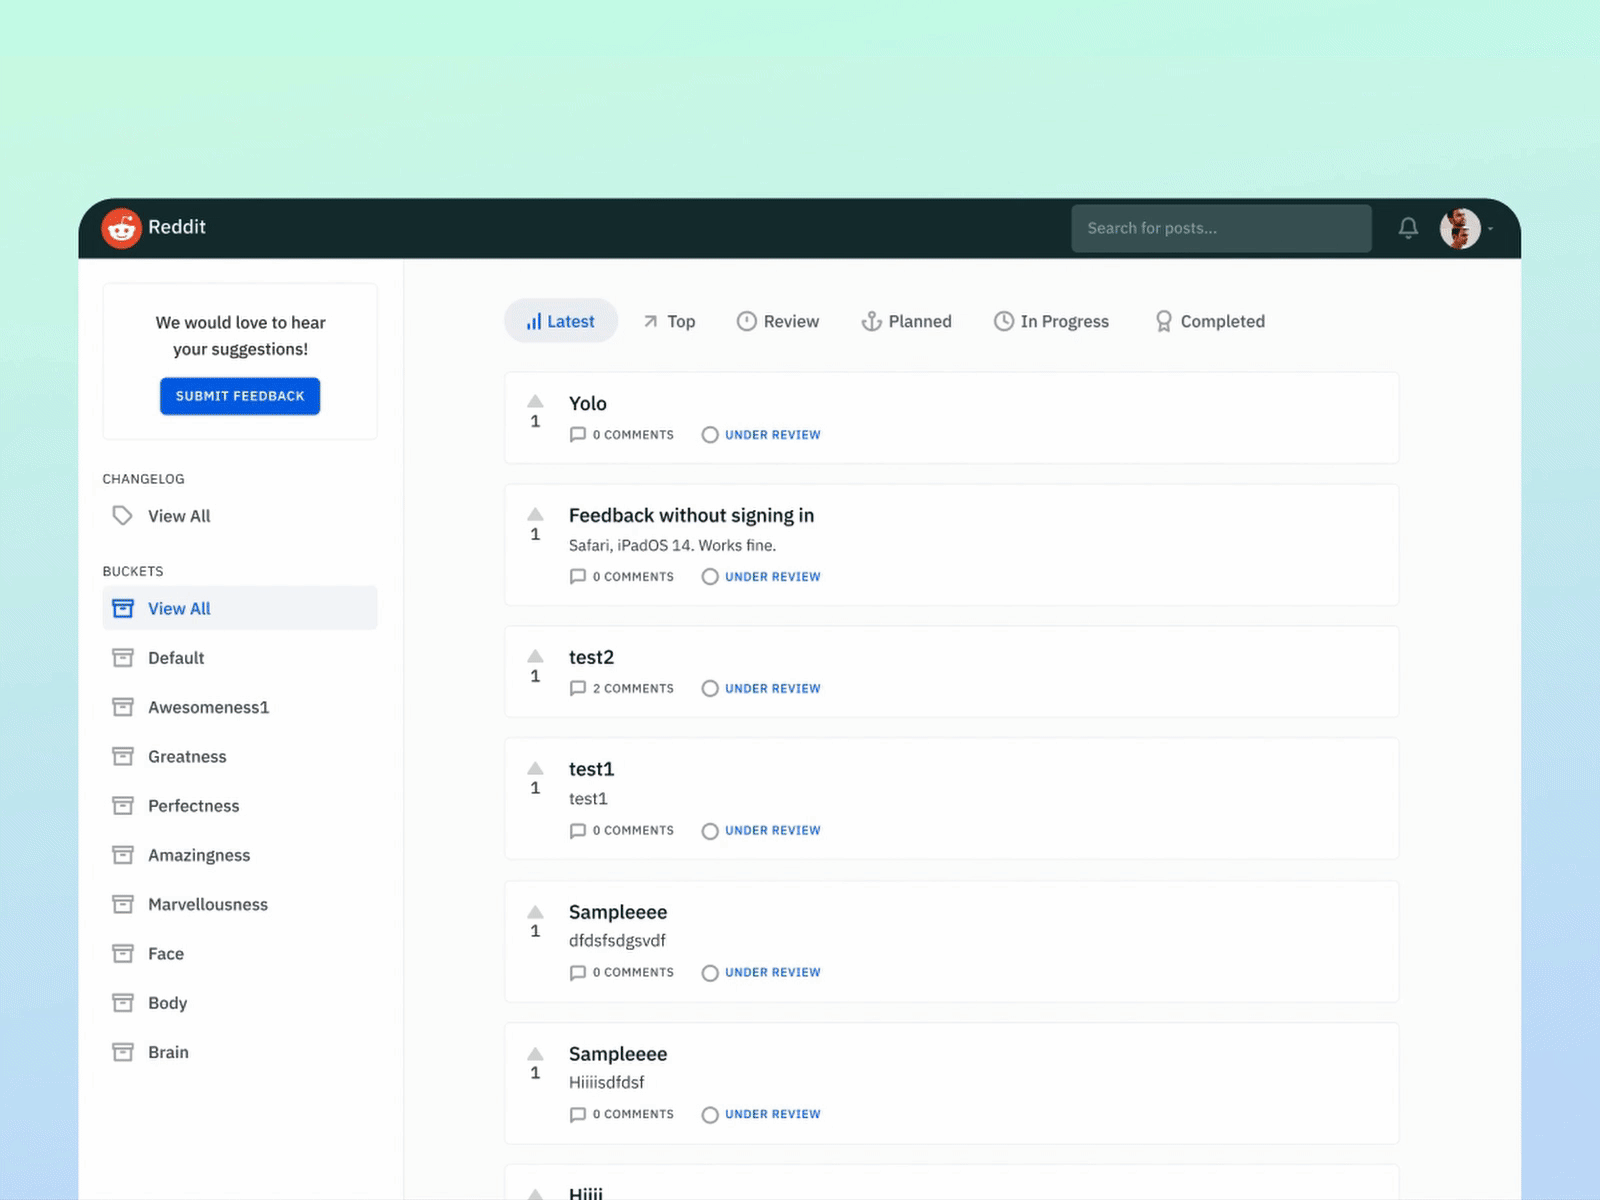Open the test2 post title
This screenshot has height=1200, width=1600.
tap(591, 657)
